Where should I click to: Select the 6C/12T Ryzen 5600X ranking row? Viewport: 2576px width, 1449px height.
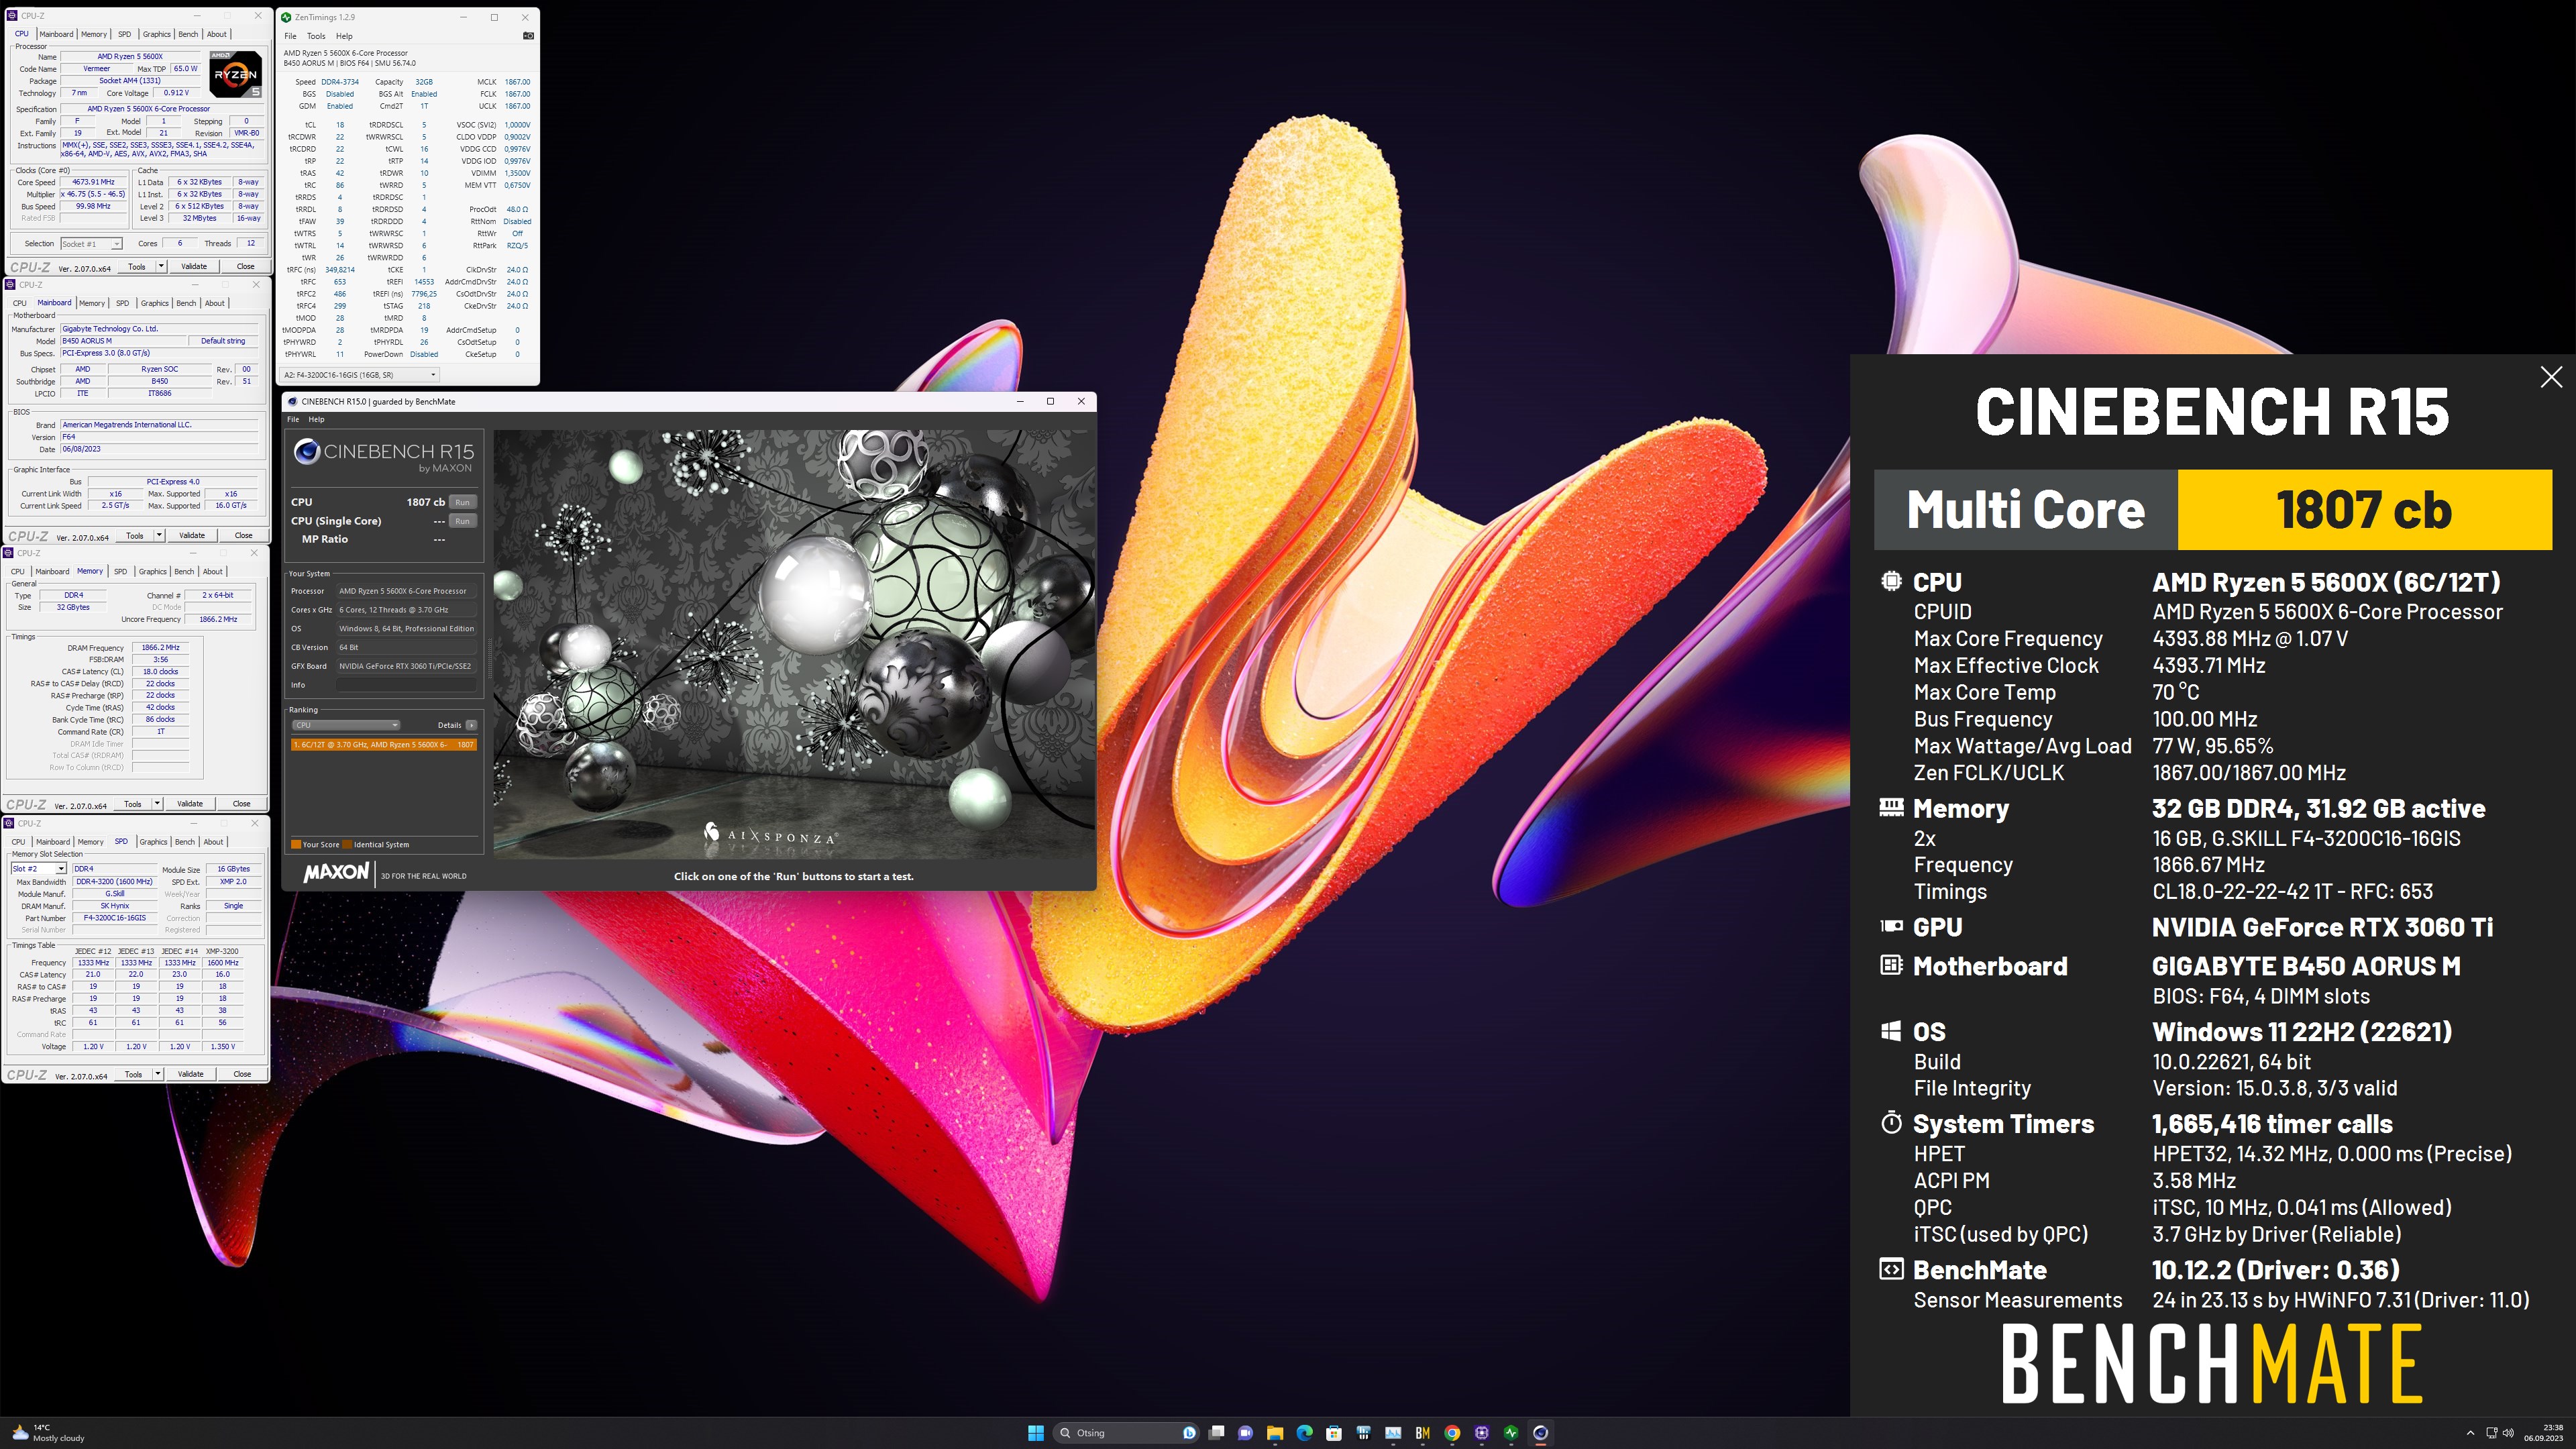[x=384, y=744]
